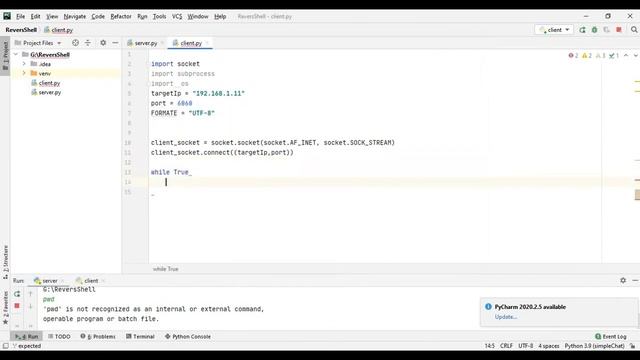Change the 4 spaces indent setting
The image size is (640, 360).
click(549, 346)
